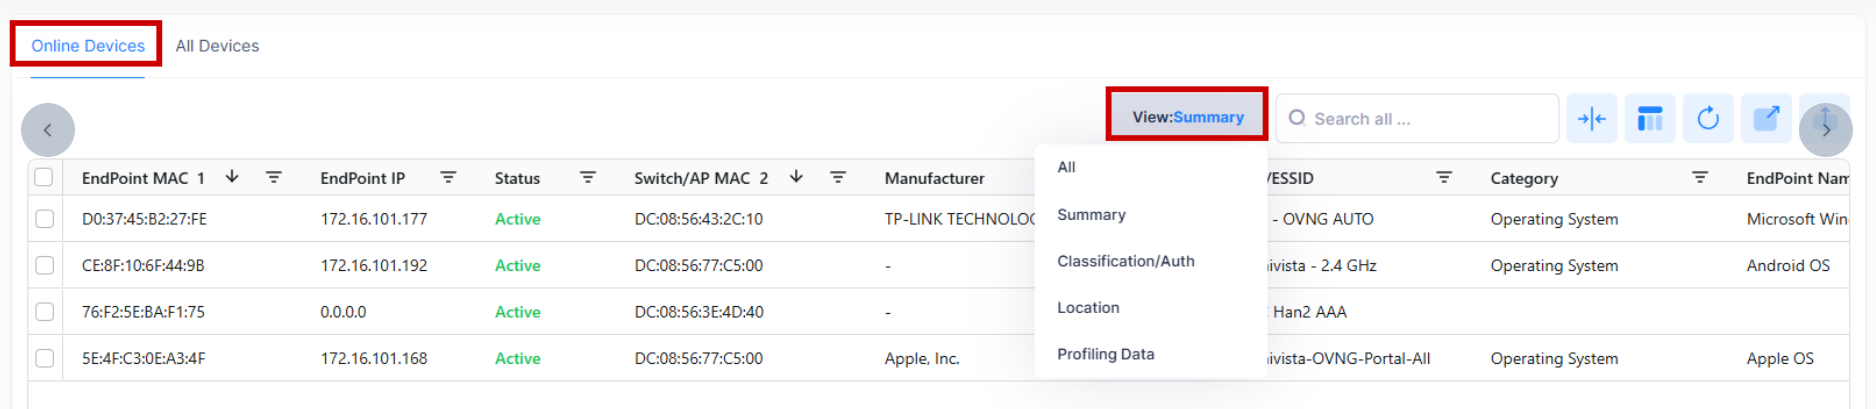Open Status column filter icon

(587, 177)
